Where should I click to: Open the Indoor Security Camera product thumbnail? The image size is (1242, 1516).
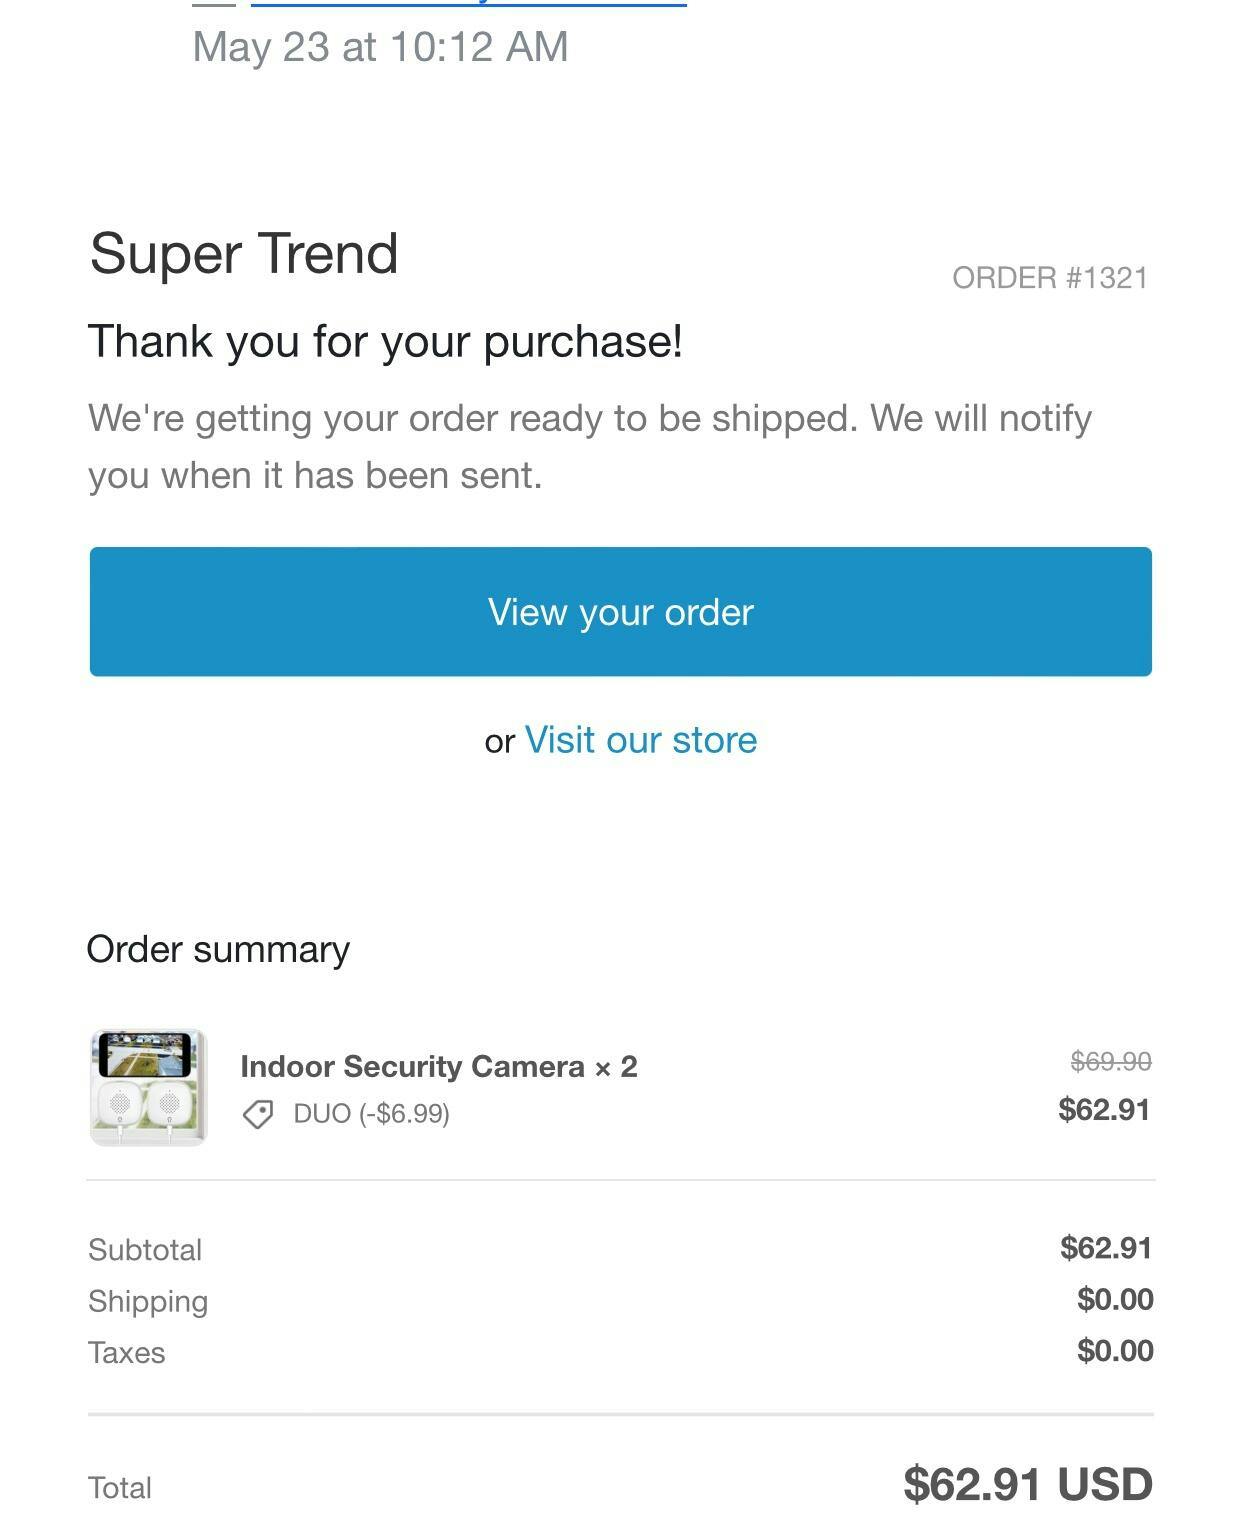point(149,1087)
